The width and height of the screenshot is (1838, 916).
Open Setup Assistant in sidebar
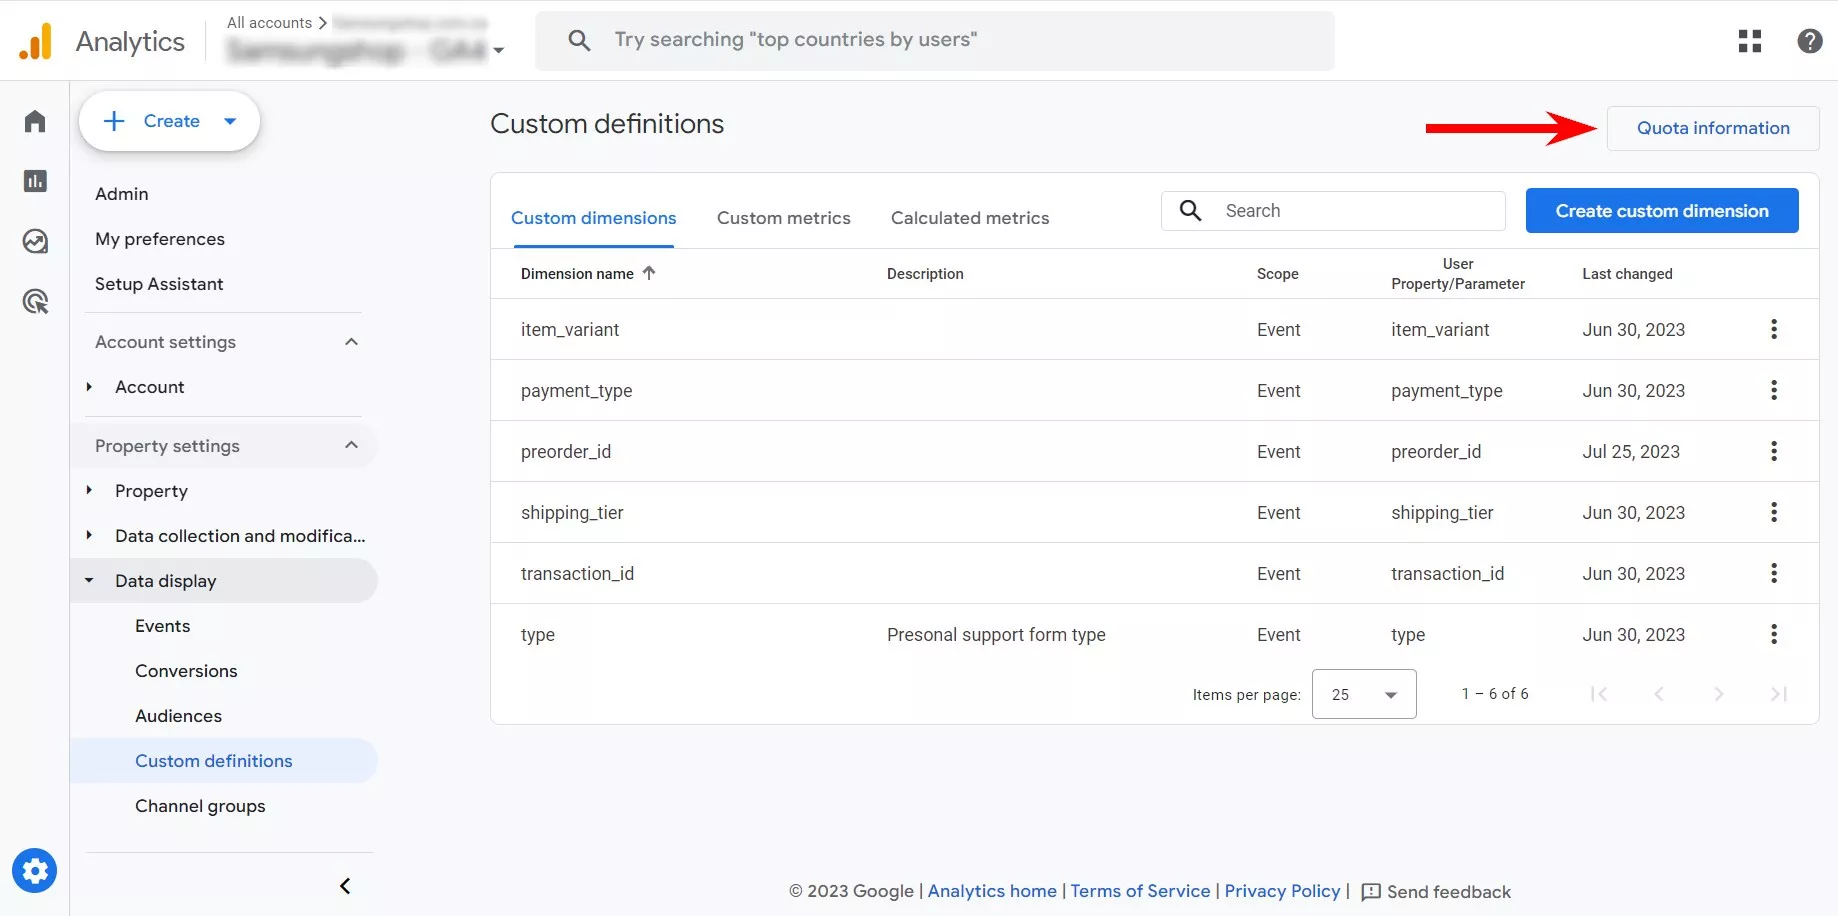[159, 284]
